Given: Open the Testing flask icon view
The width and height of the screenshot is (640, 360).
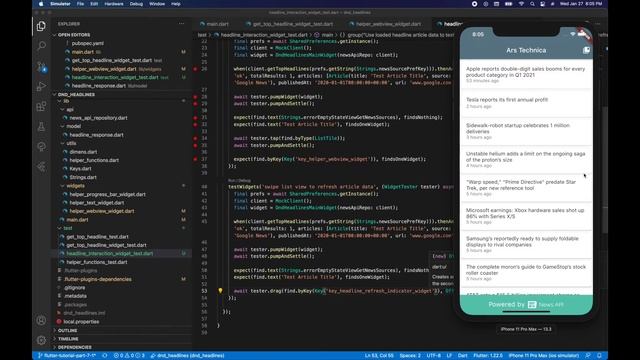Looking at the screenshot, I should point(41,127).
